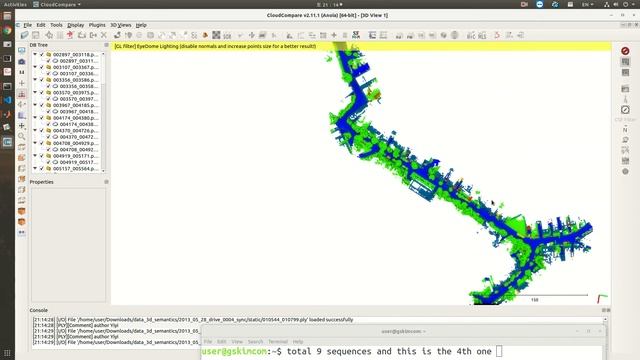Click the yellow EyeDome Lighting filter message

[x=215, y=47]
